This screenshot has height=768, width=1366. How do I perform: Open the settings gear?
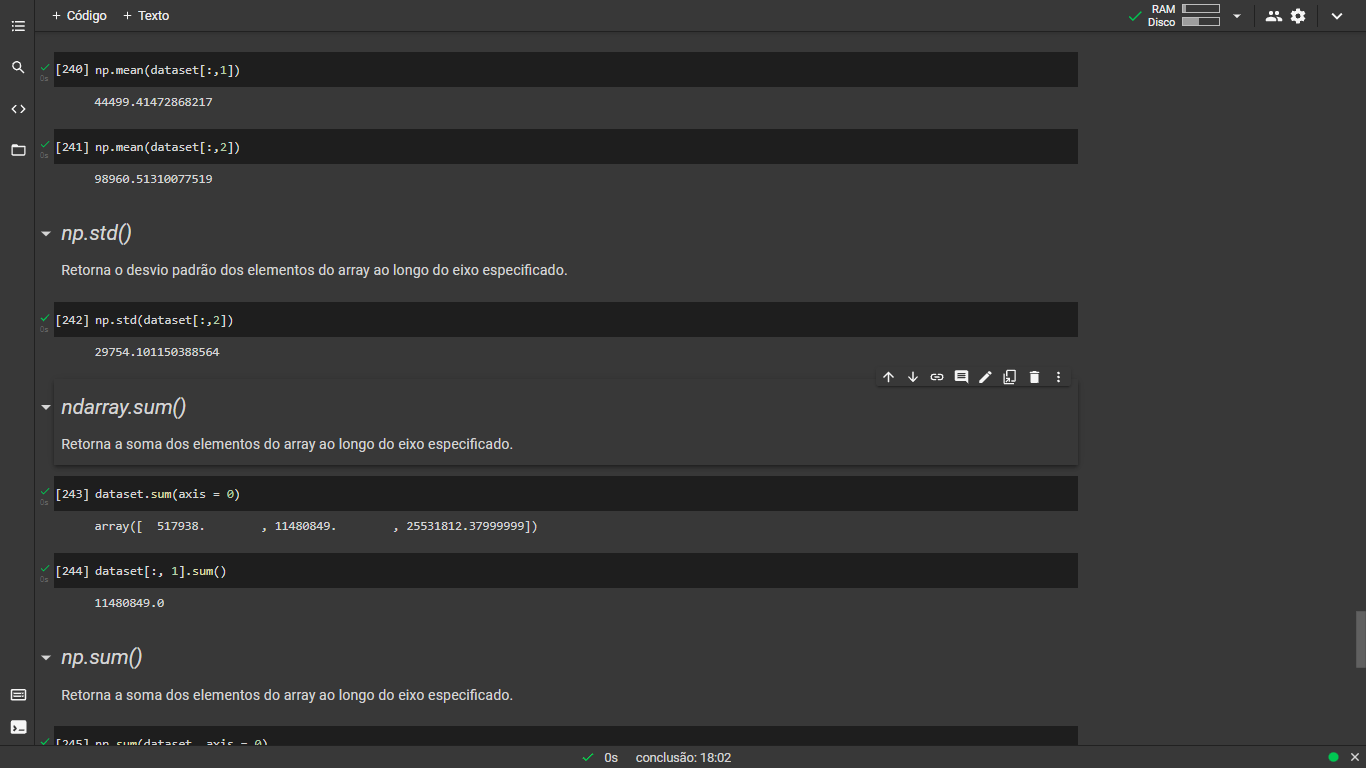pos(1298,16)
